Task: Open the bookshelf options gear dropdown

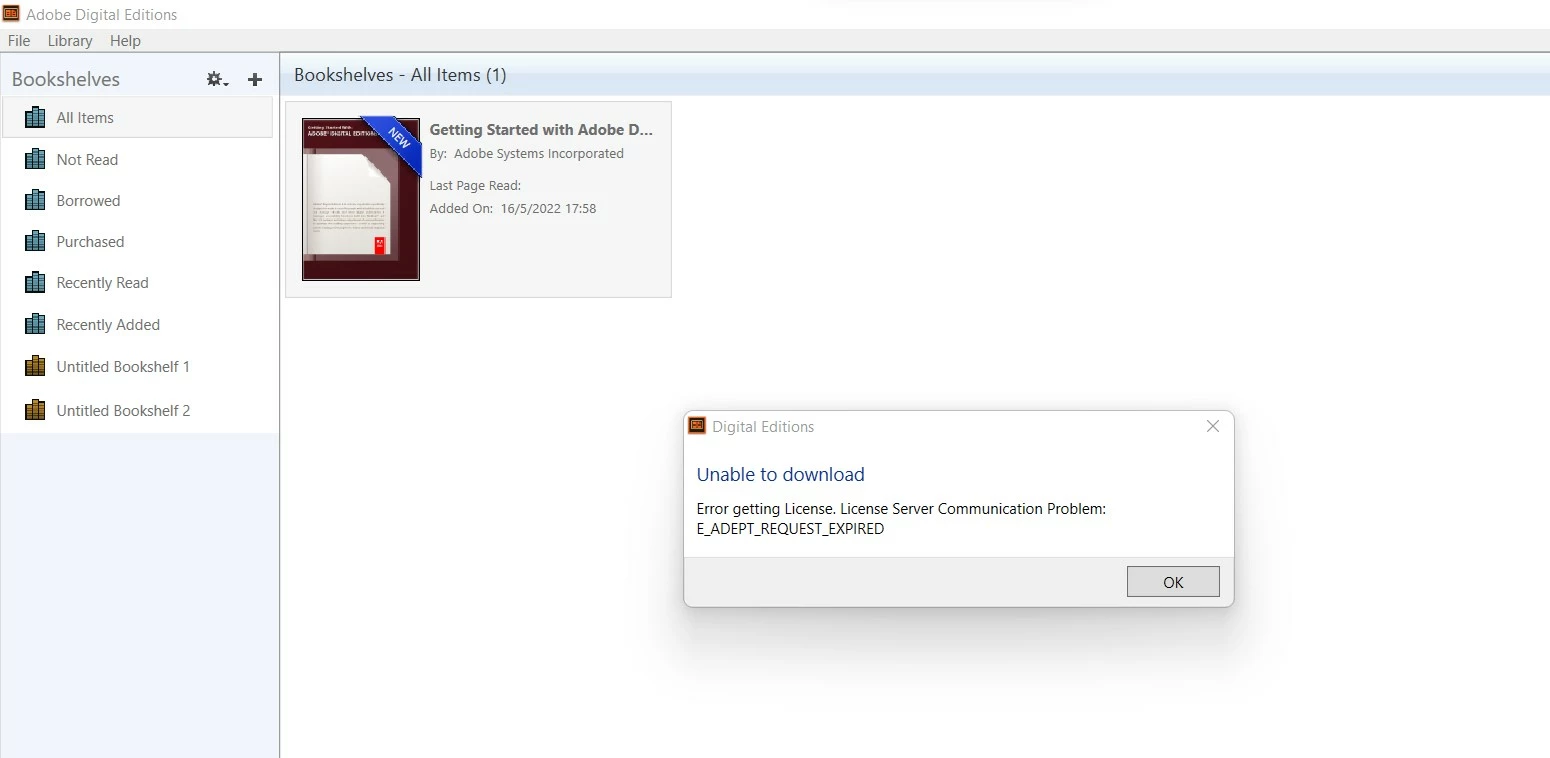Action: point(217,79)
